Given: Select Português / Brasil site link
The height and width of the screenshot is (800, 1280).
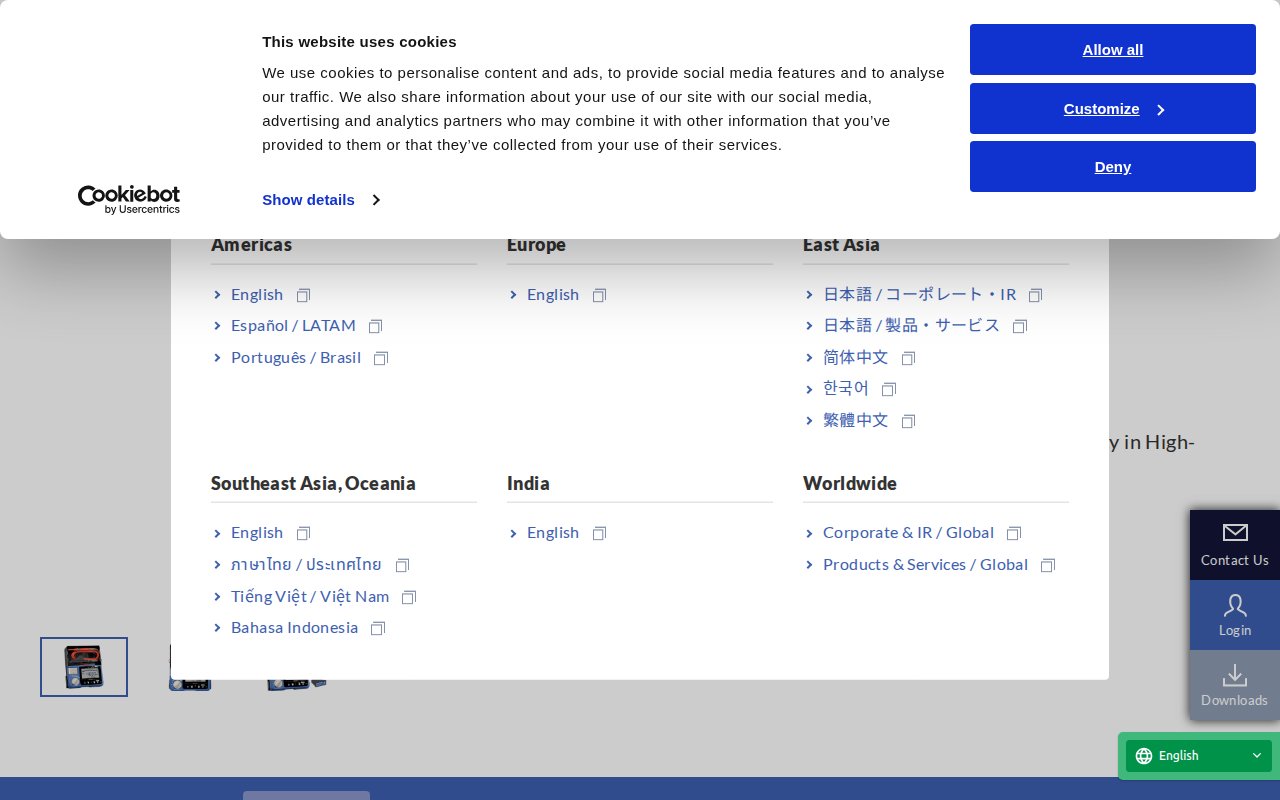Looking at the screenshot, I should tap(295, 357).
